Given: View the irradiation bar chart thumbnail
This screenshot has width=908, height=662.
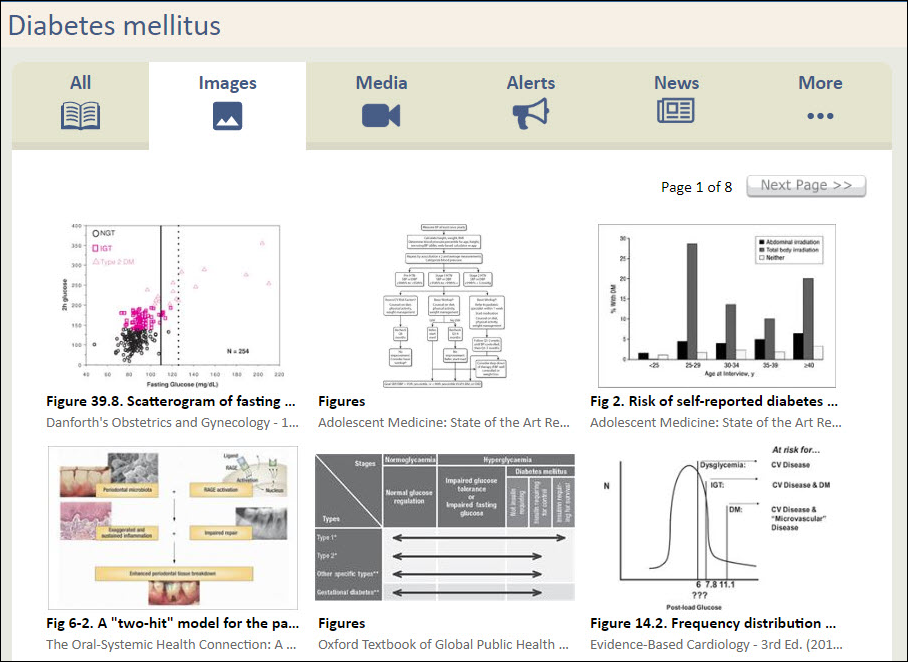Looking at the screenshot, I should pos(716,305).
